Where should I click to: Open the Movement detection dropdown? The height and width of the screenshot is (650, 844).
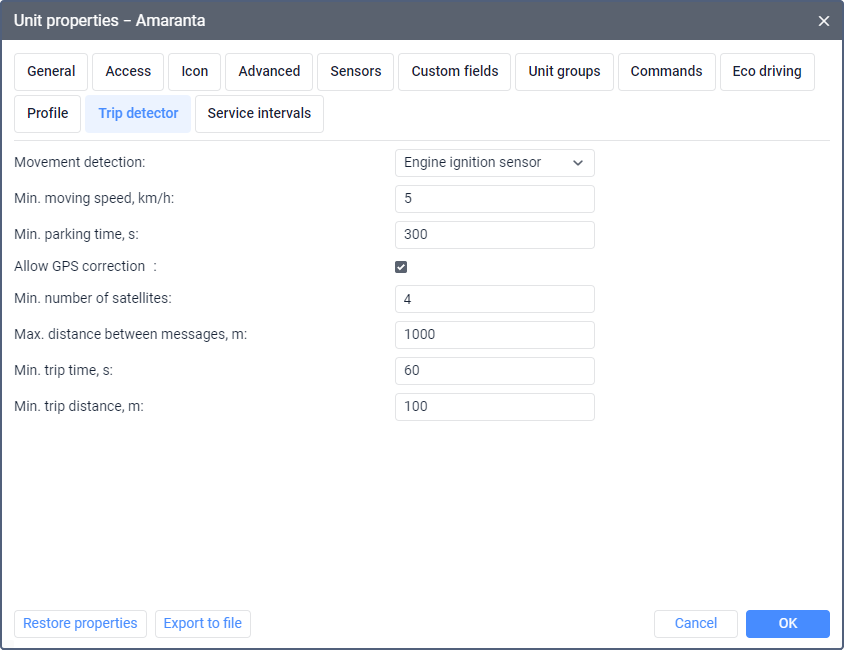pyautogui.click(x=494, y=163)
